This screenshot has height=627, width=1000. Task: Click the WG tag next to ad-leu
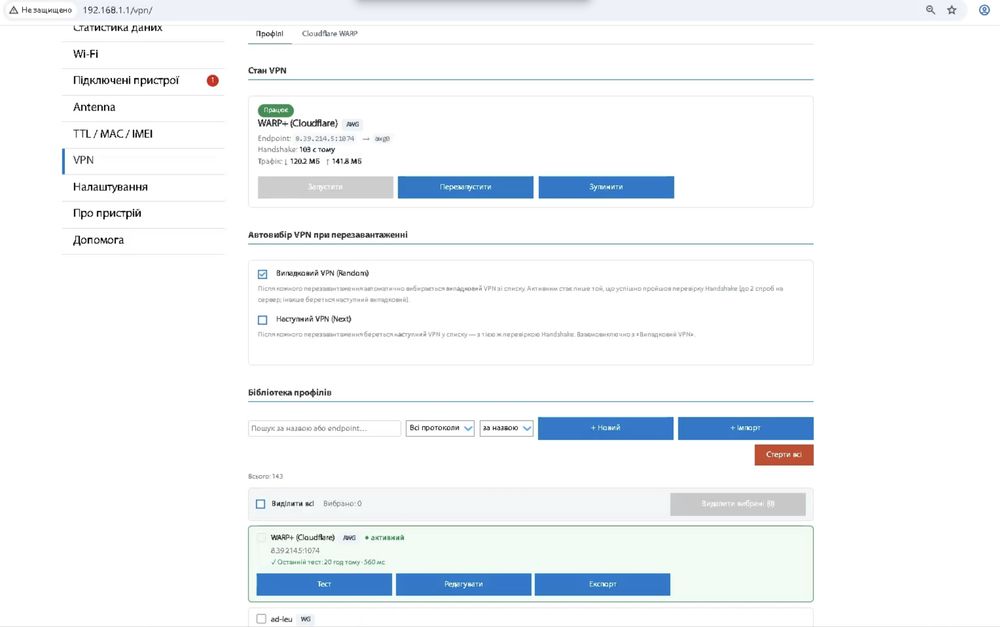pyautogui.click(x=305, y=619)
